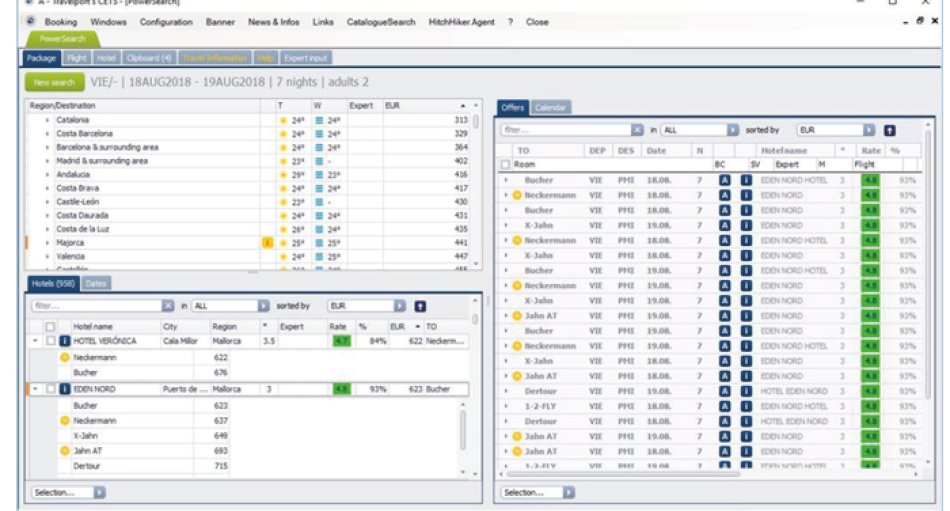Screen dimensions: 950x511
Task: Click the I icon in first Bucher offer row
Action: tap(746, 180)
